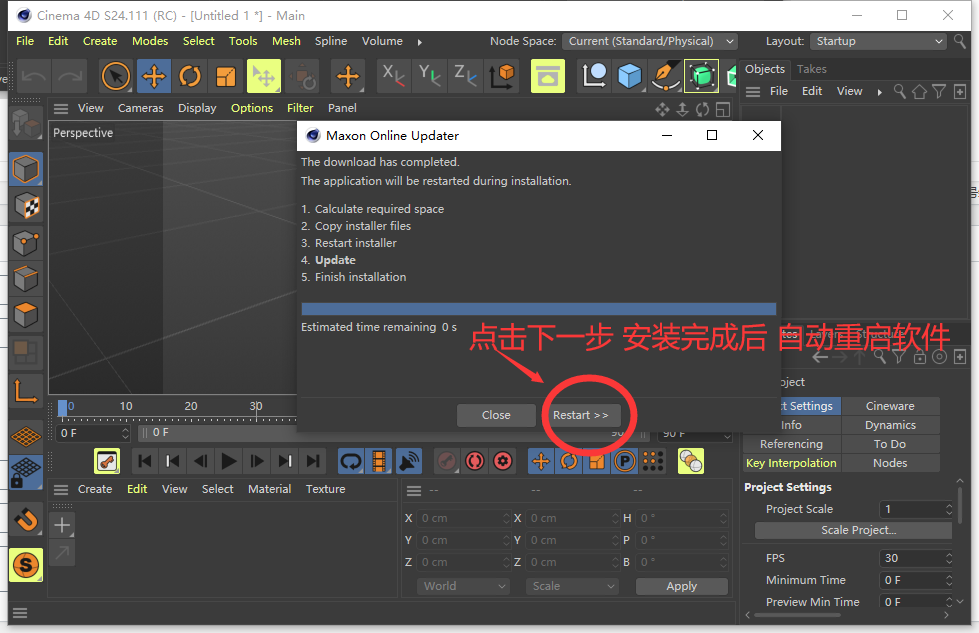
Task: Open the Node Space dropdown
Action: click(650, 41)
